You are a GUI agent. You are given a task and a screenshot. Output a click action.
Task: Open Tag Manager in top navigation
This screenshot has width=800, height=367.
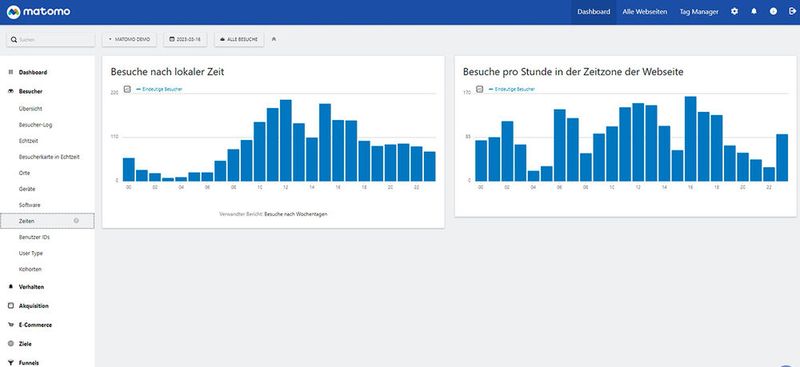pyautogui.click(x=699, y=12)
